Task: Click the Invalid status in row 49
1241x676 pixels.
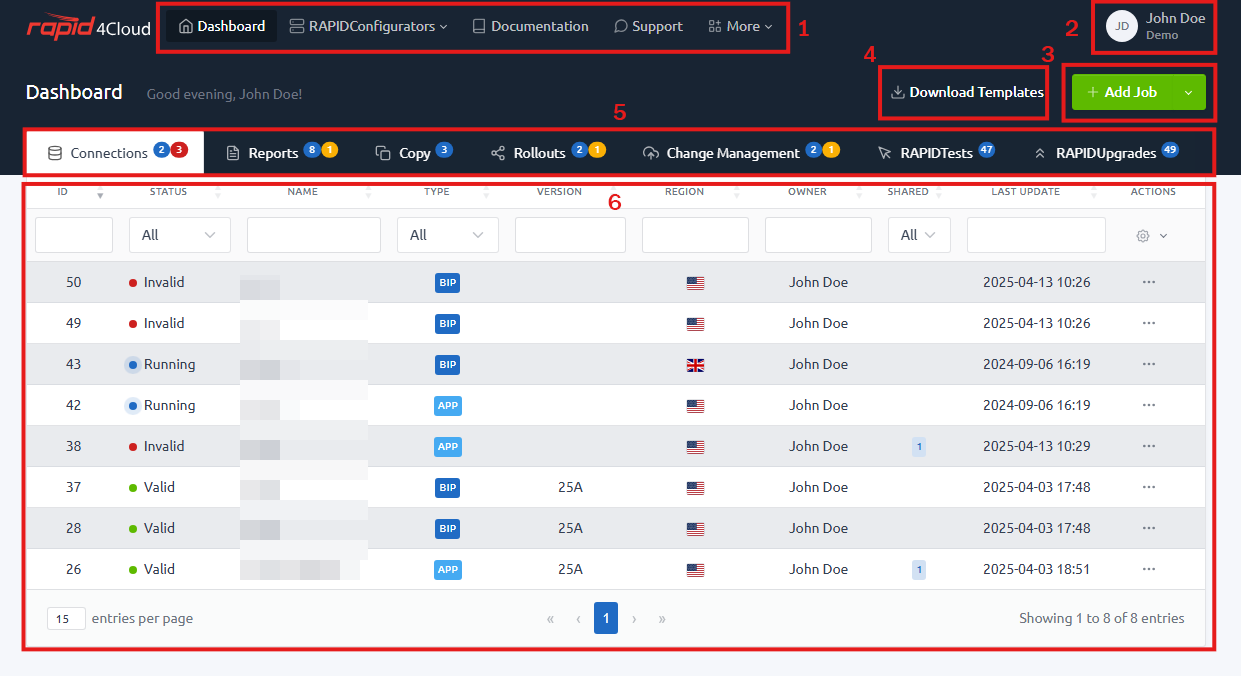Action: pos(157,323)
